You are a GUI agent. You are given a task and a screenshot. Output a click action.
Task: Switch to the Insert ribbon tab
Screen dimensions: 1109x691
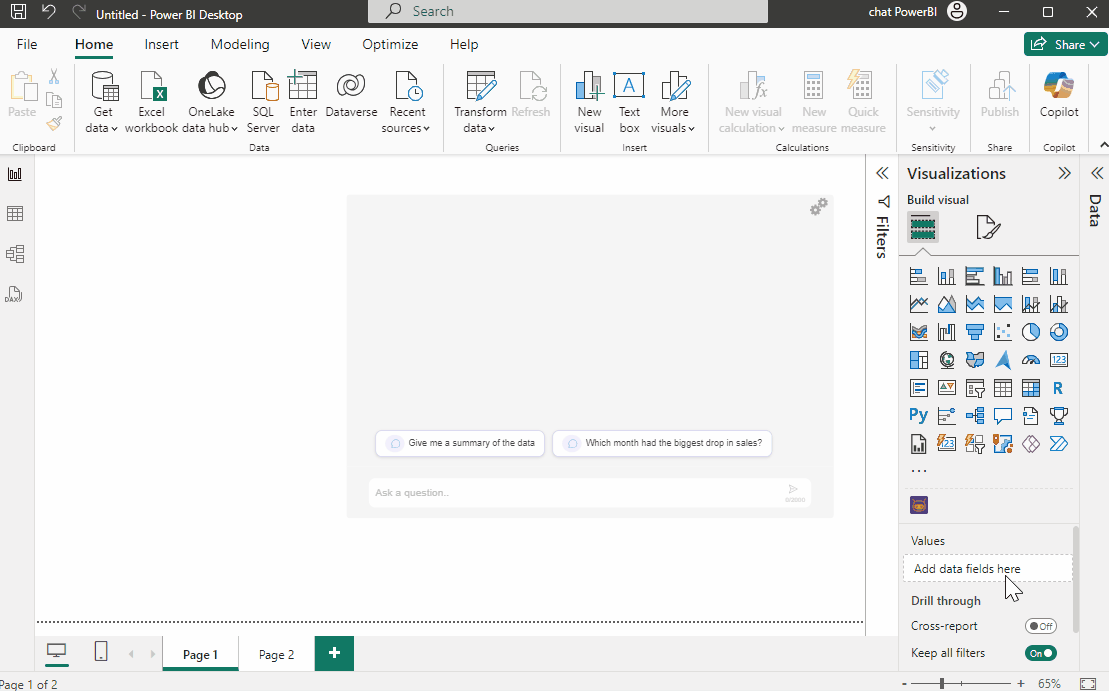click(161, 44)
